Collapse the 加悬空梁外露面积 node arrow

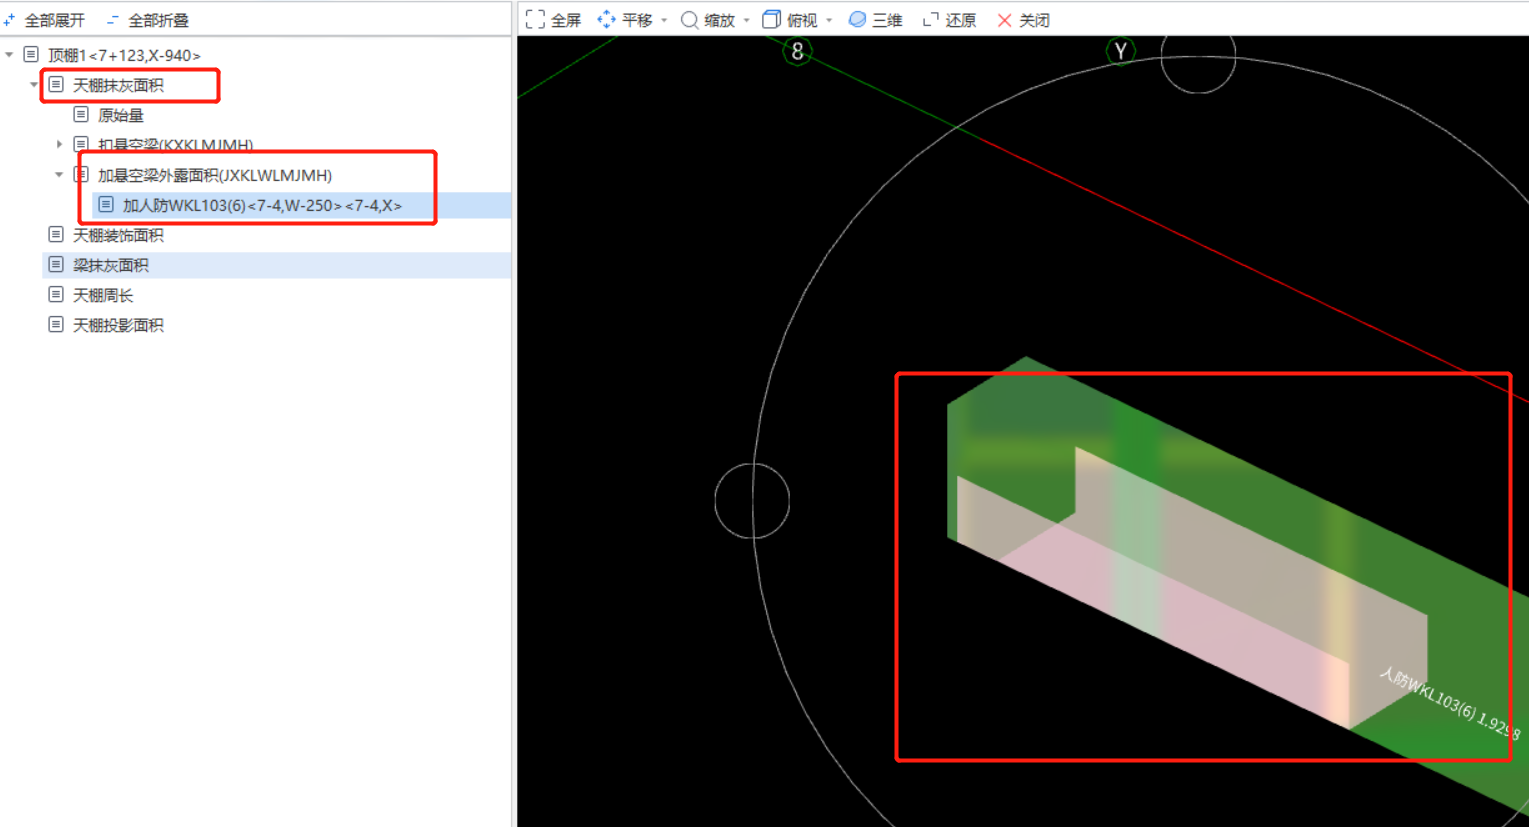click(59, 175)
